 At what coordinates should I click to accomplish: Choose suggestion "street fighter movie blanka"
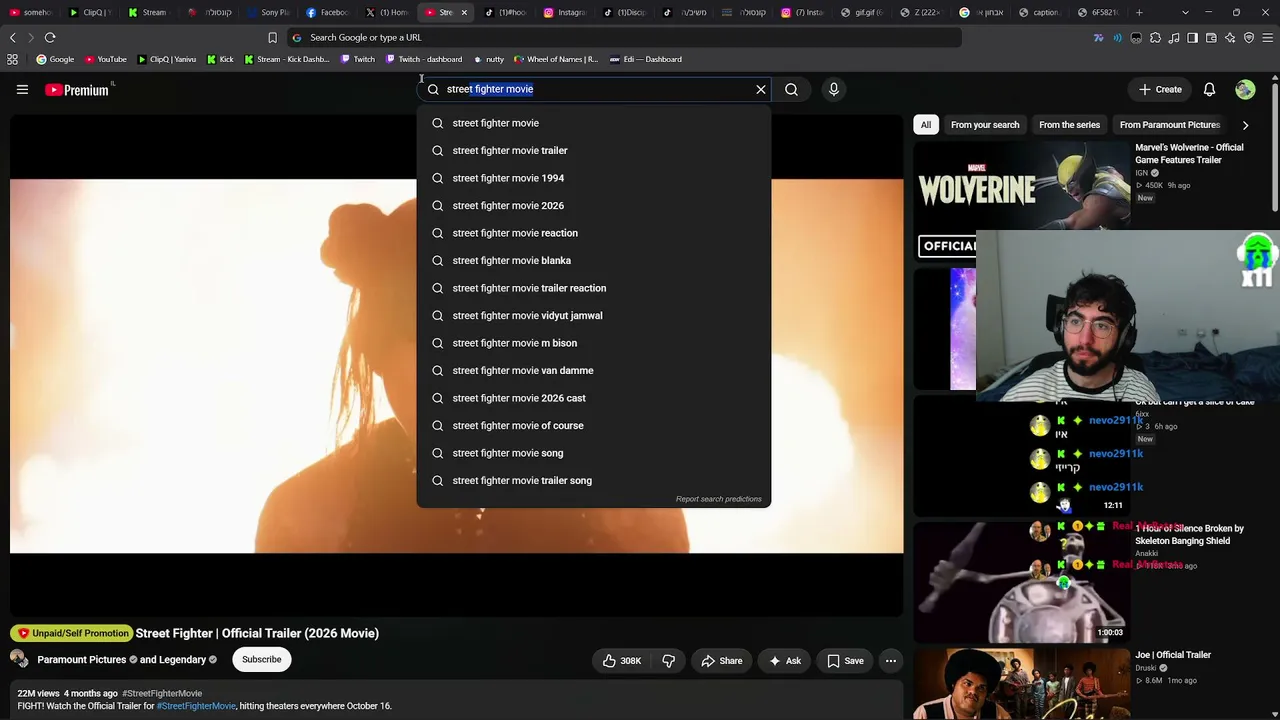pyautogui.click(x=594, y=260)
